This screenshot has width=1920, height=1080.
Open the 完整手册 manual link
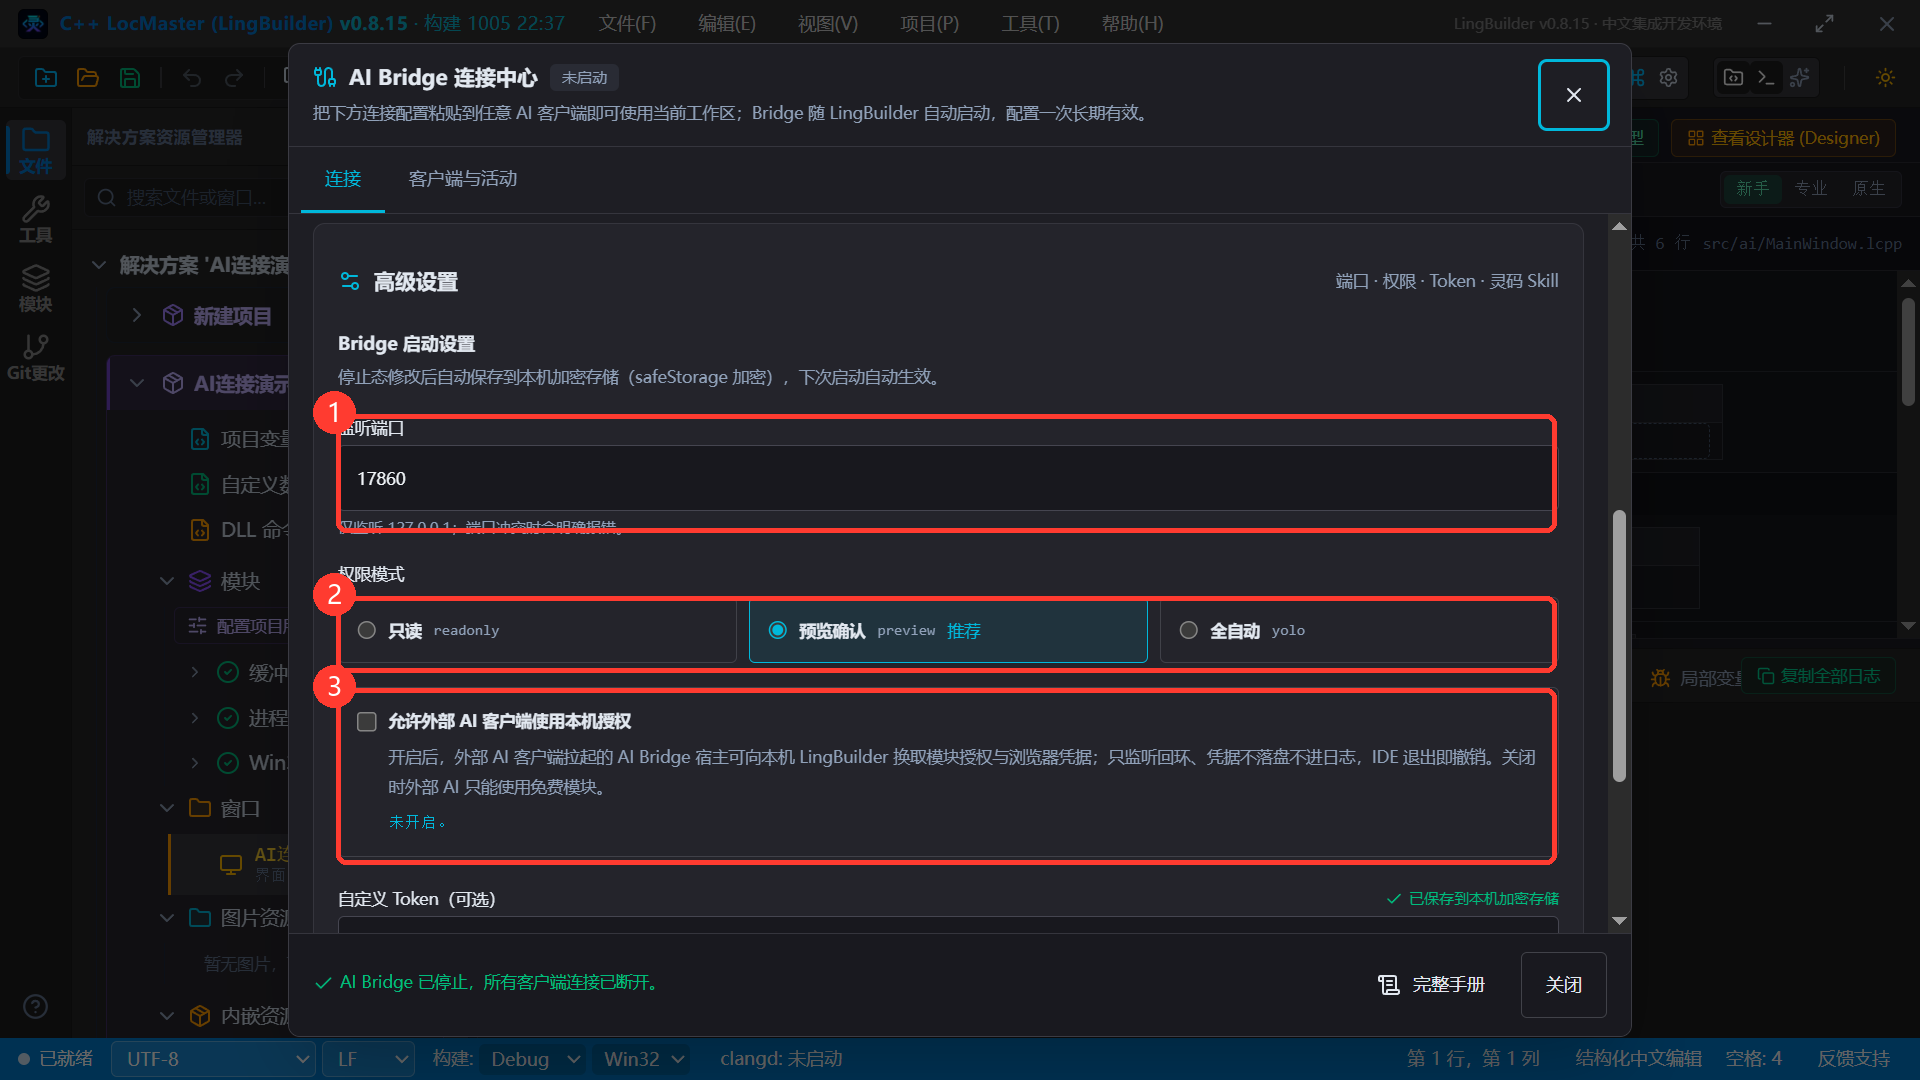[x=1431, y=985]
